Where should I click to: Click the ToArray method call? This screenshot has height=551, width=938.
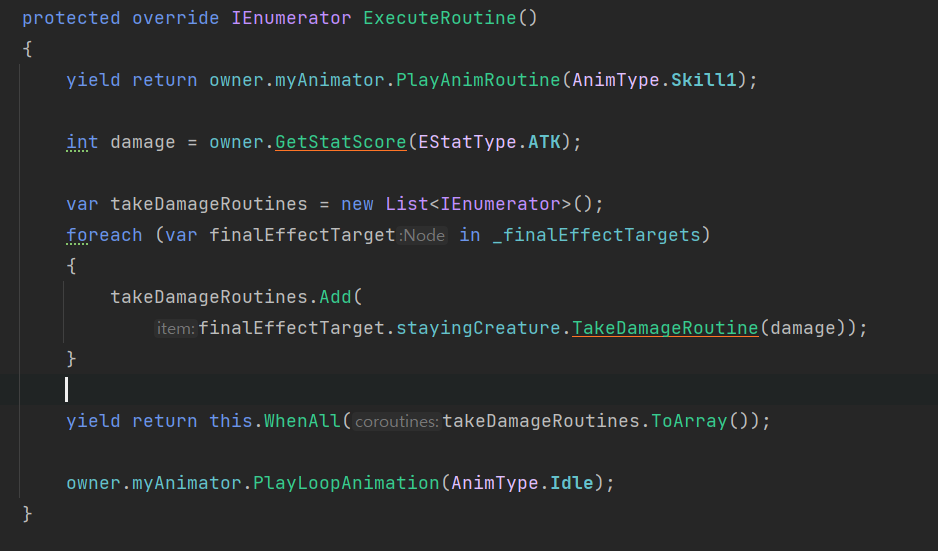689,421
